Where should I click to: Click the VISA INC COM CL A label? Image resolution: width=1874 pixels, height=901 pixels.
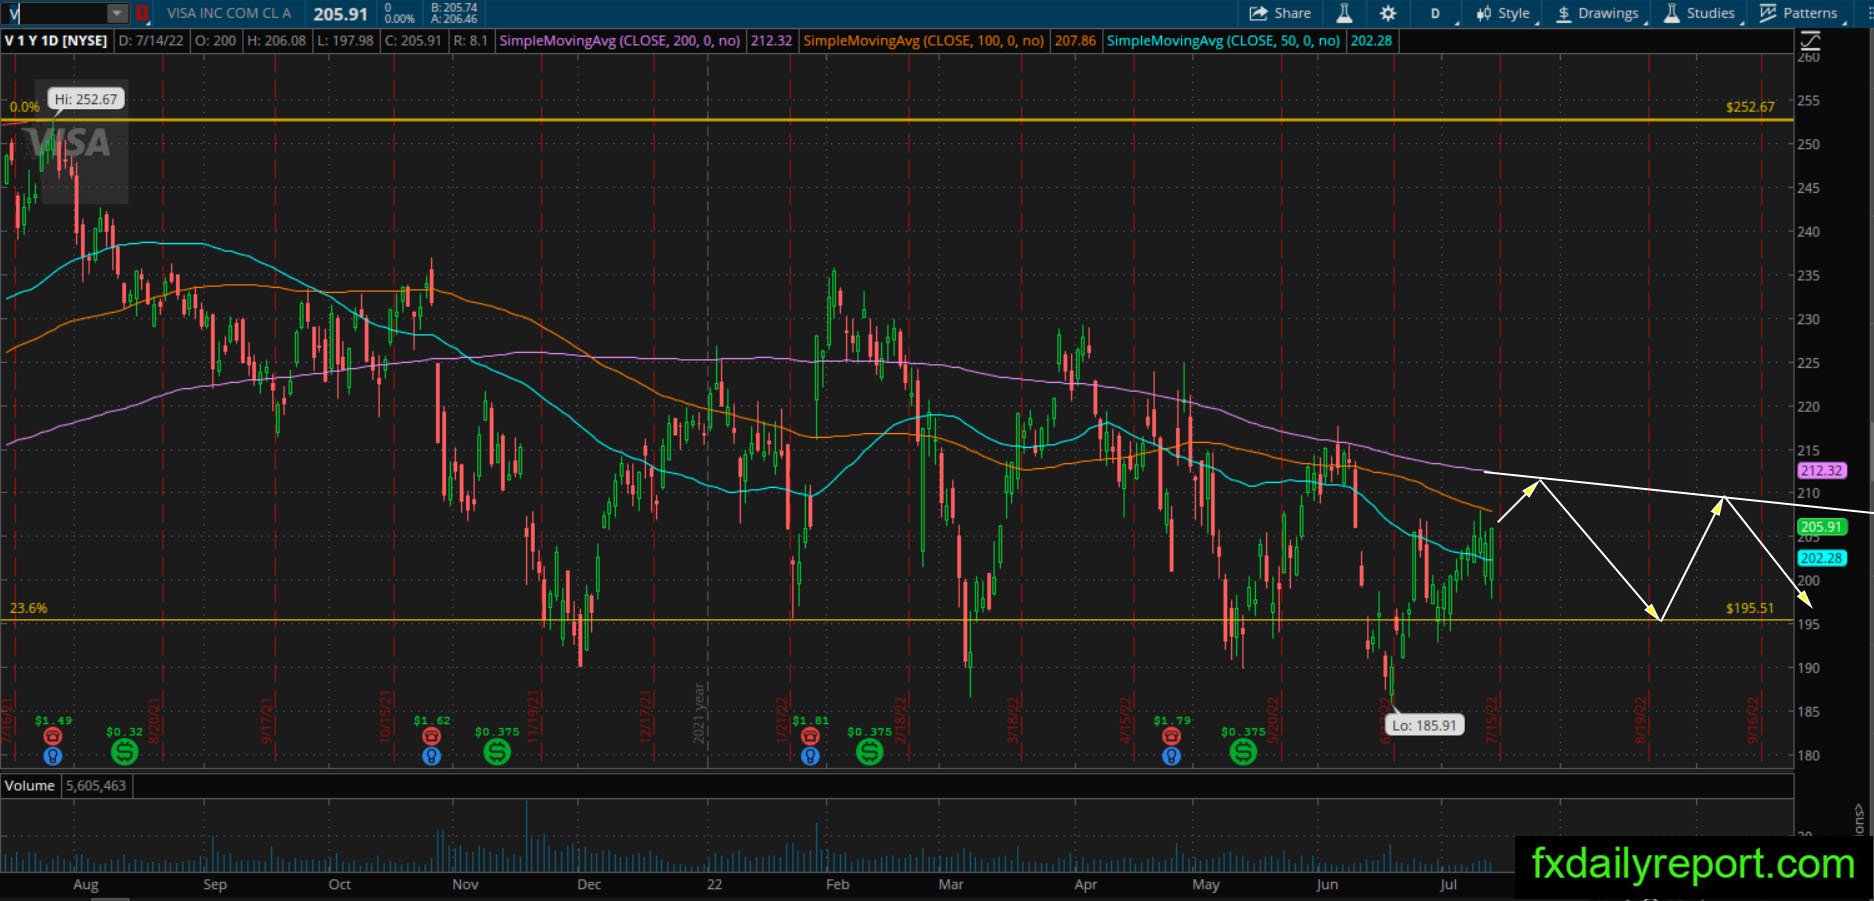point(229,13)
